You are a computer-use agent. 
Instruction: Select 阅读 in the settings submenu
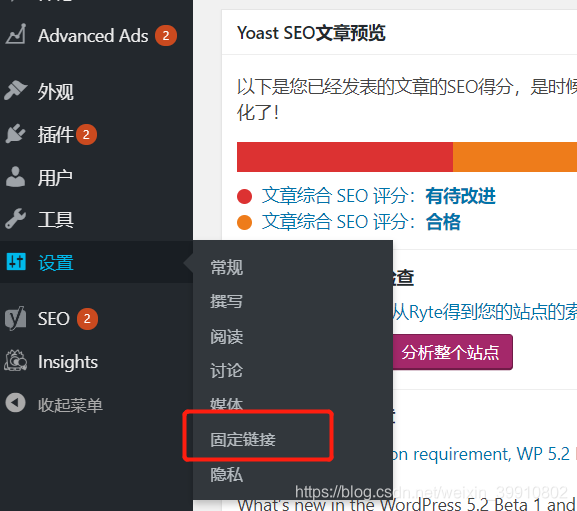click(x=226, y=336)
